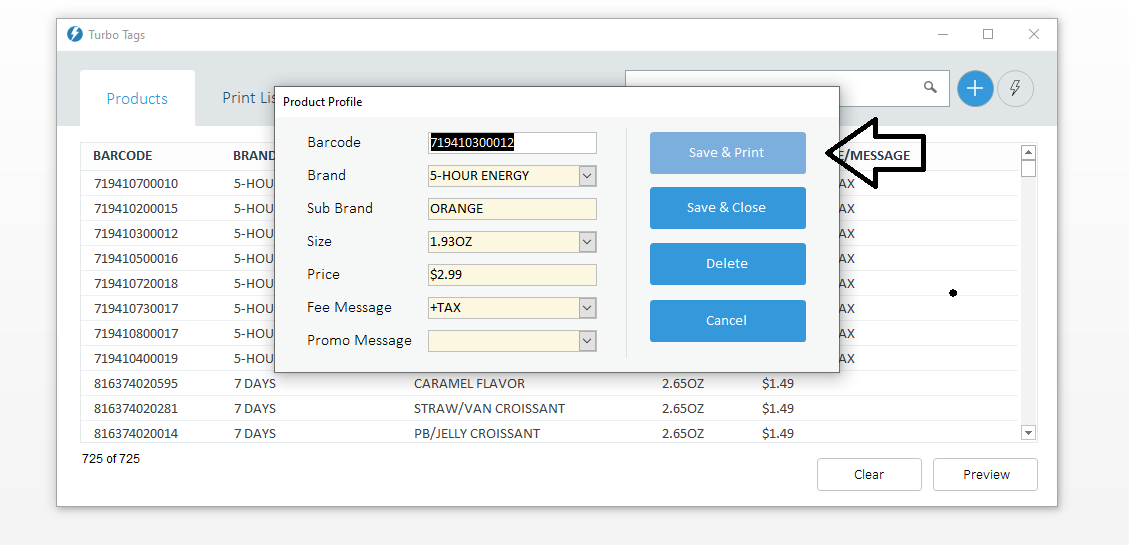The height and width of the screenshot is (545, 1129).
Task: Click the Save & Print button
Action: pos(727,153)
